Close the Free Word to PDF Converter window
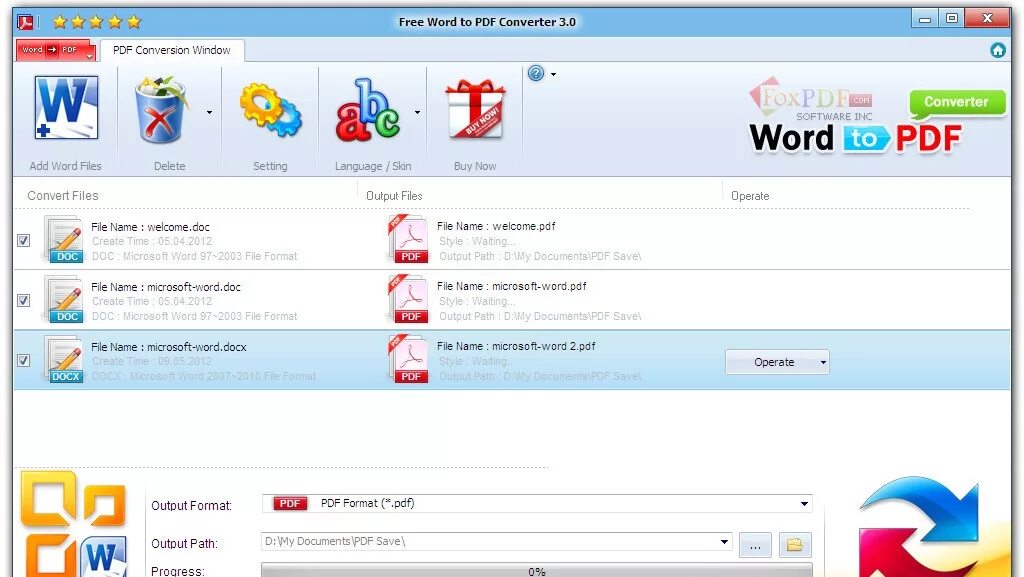The image size is (1024, 577). [x=987, y=19]
